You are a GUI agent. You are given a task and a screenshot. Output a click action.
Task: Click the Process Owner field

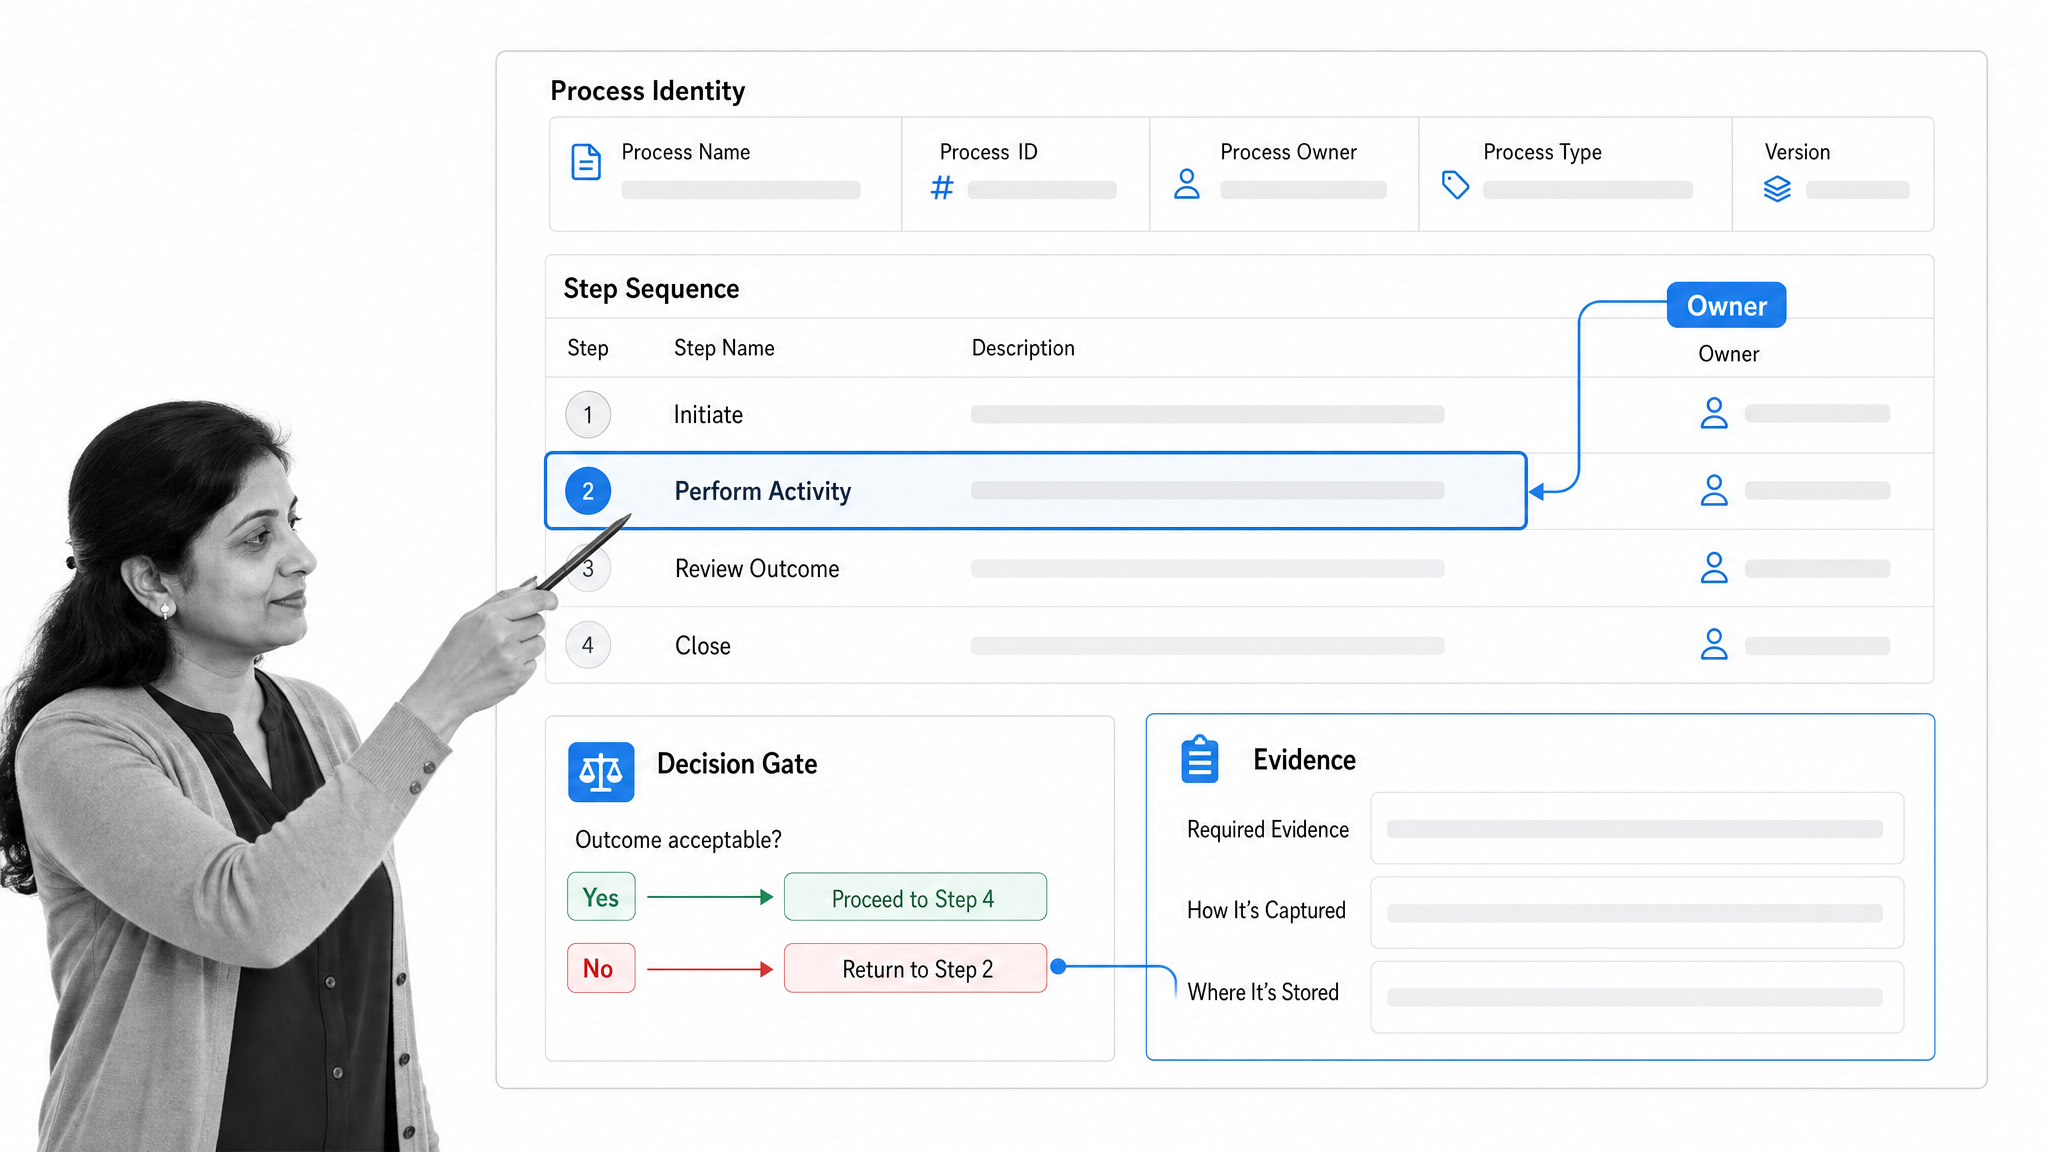(x=1303, y=190)
